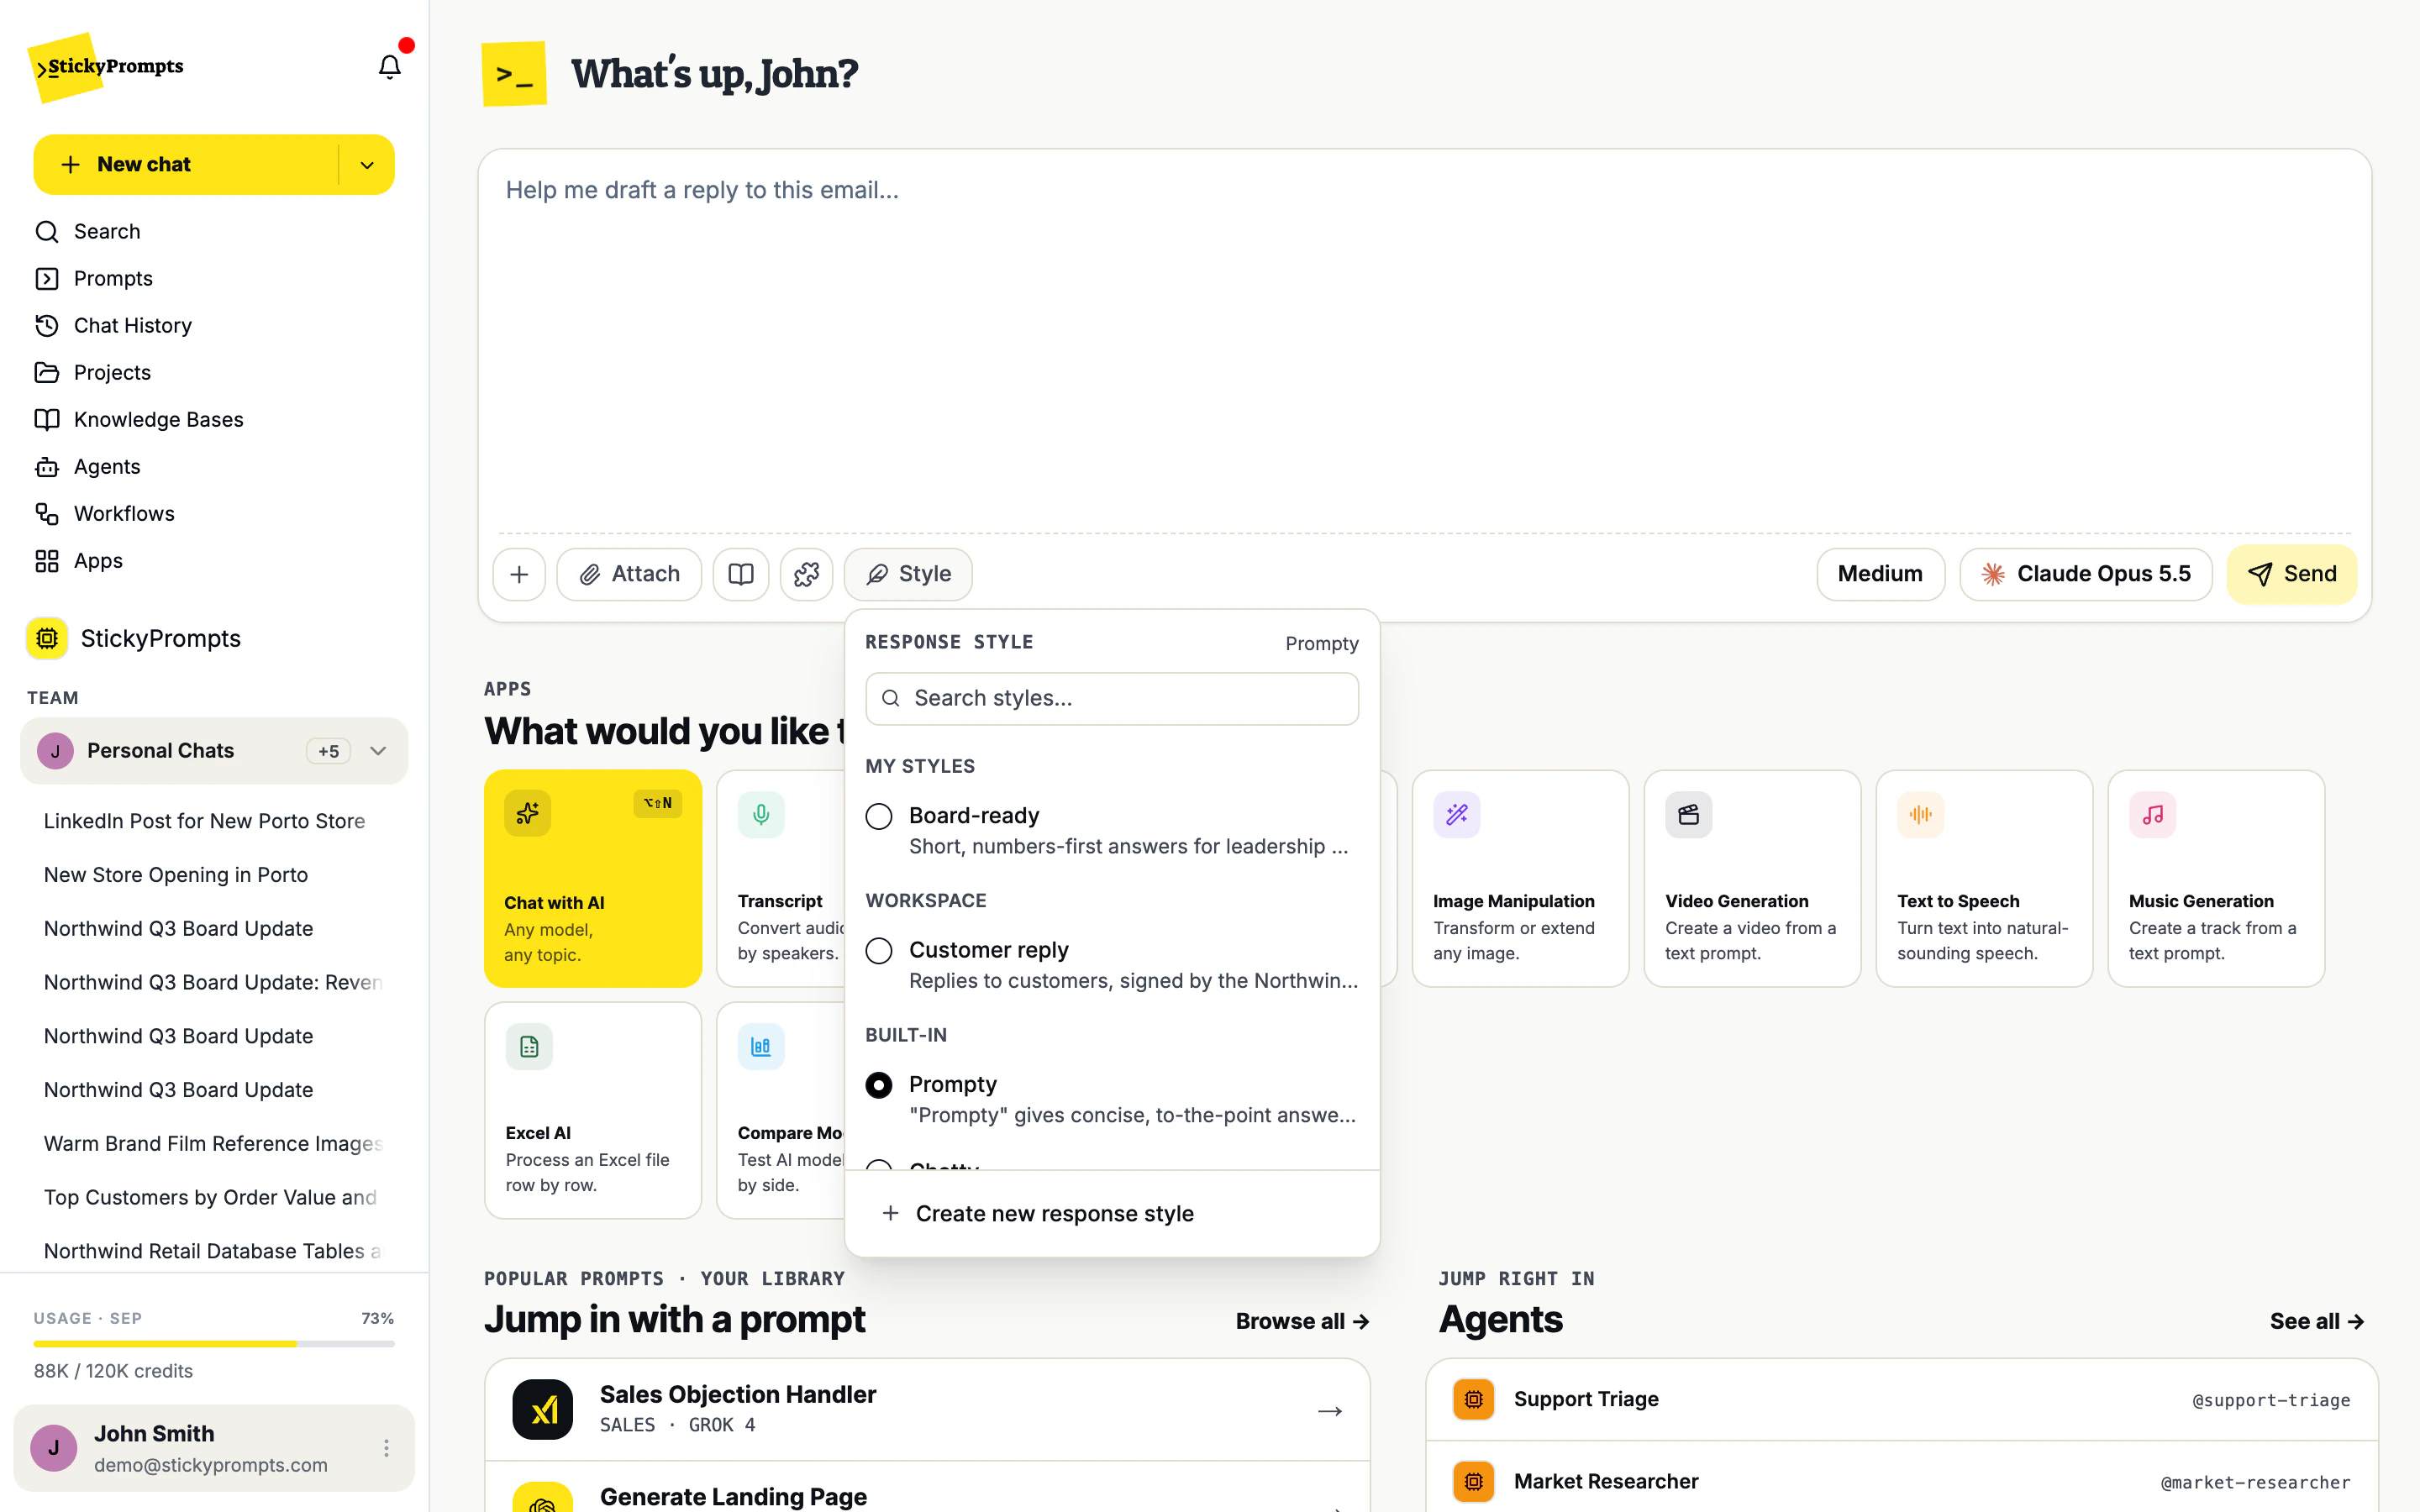Click the Sales Objection Handler prompt icon

pos(543,1409)
